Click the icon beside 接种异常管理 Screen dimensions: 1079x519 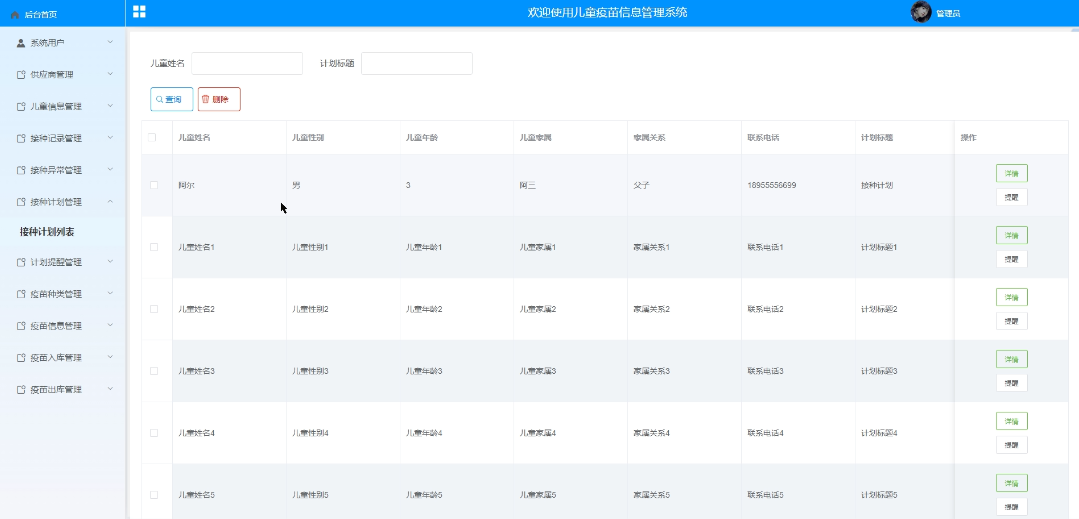tap(21, 170)
